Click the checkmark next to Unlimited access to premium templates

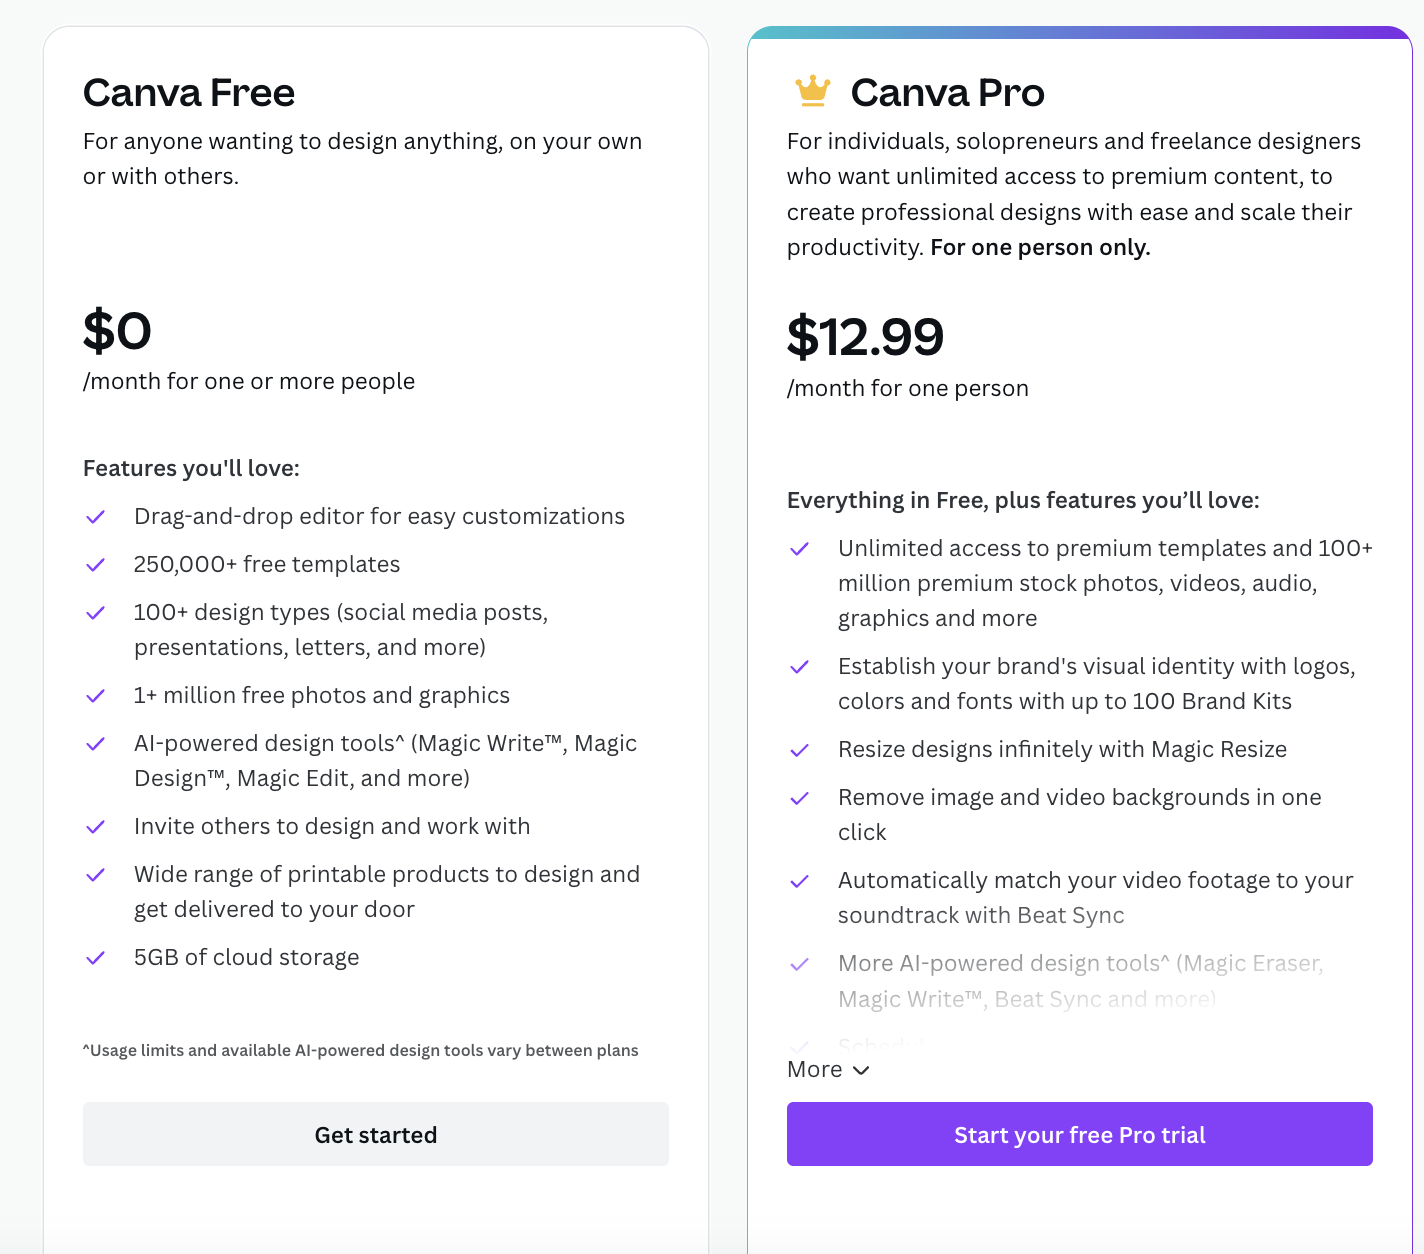pos(800,549)
